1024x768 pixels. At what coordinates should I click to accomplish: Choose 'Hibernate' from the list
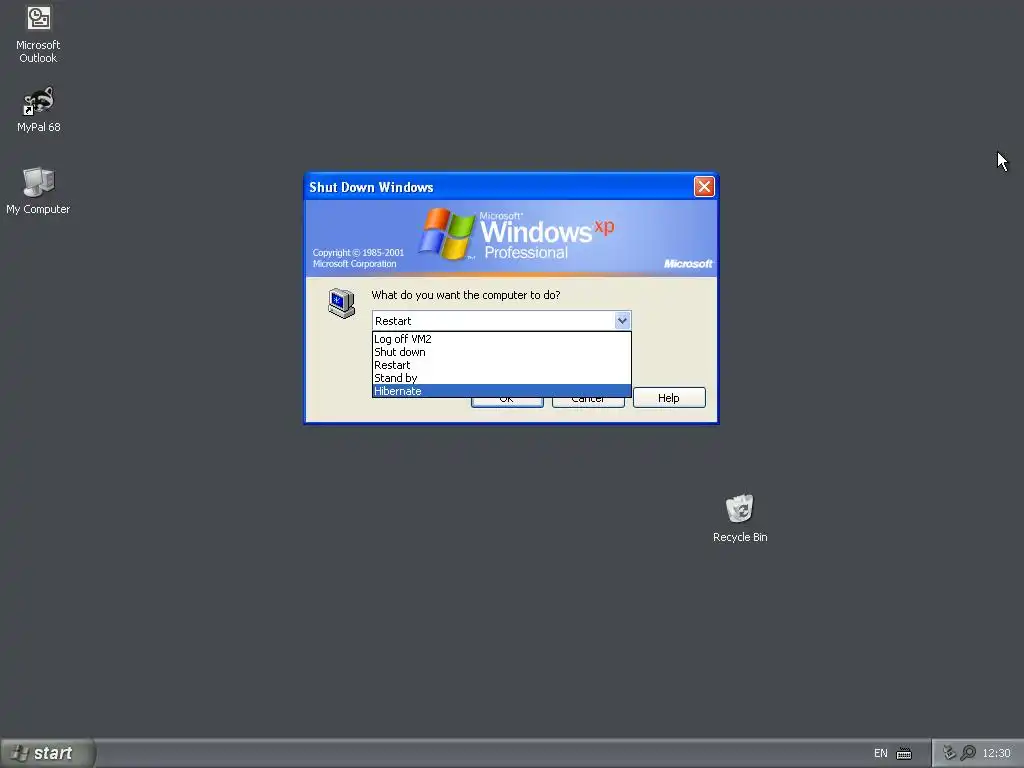coord(502,391)
